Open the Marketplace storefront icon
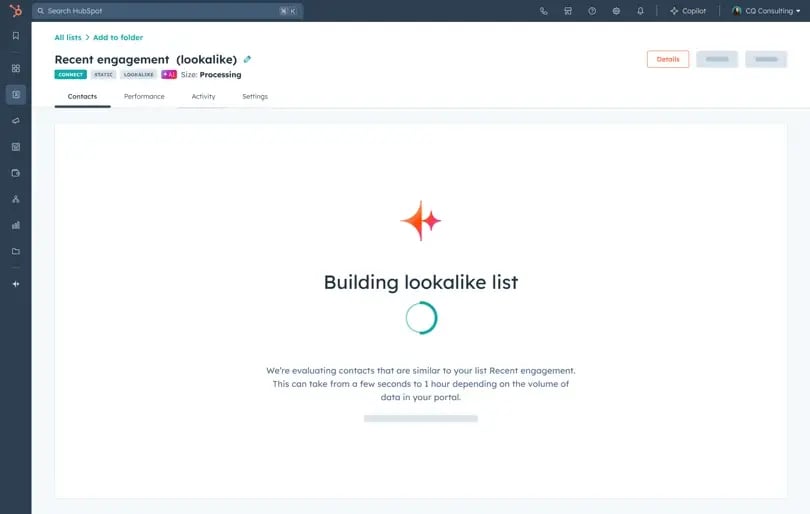 tap(568, 11)
